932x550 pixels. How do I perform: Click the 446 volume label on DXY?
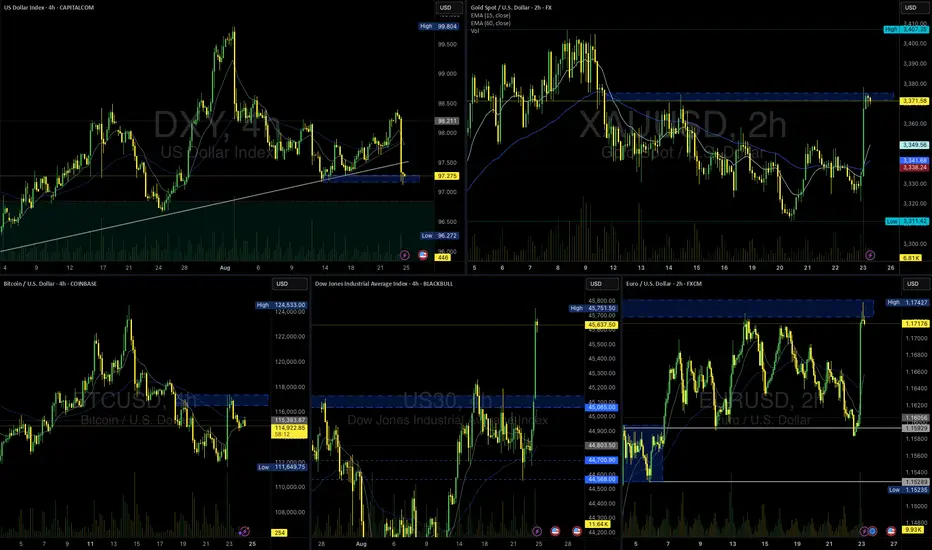pos(443,257)
